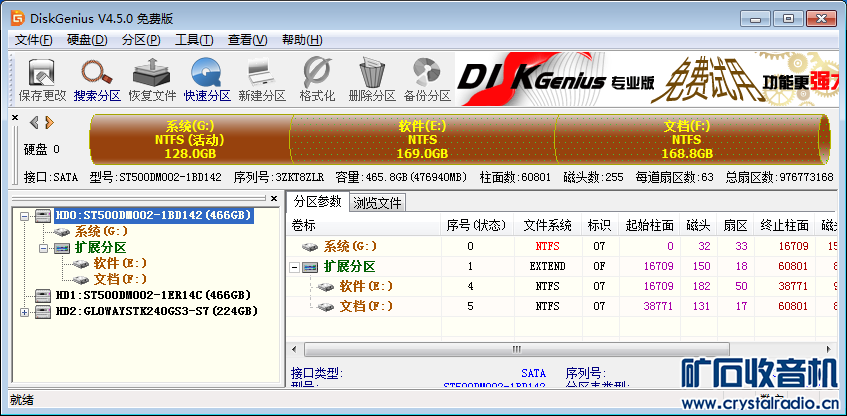Open the 查看(V) menu
847x416 pixels.
[247, 40]
